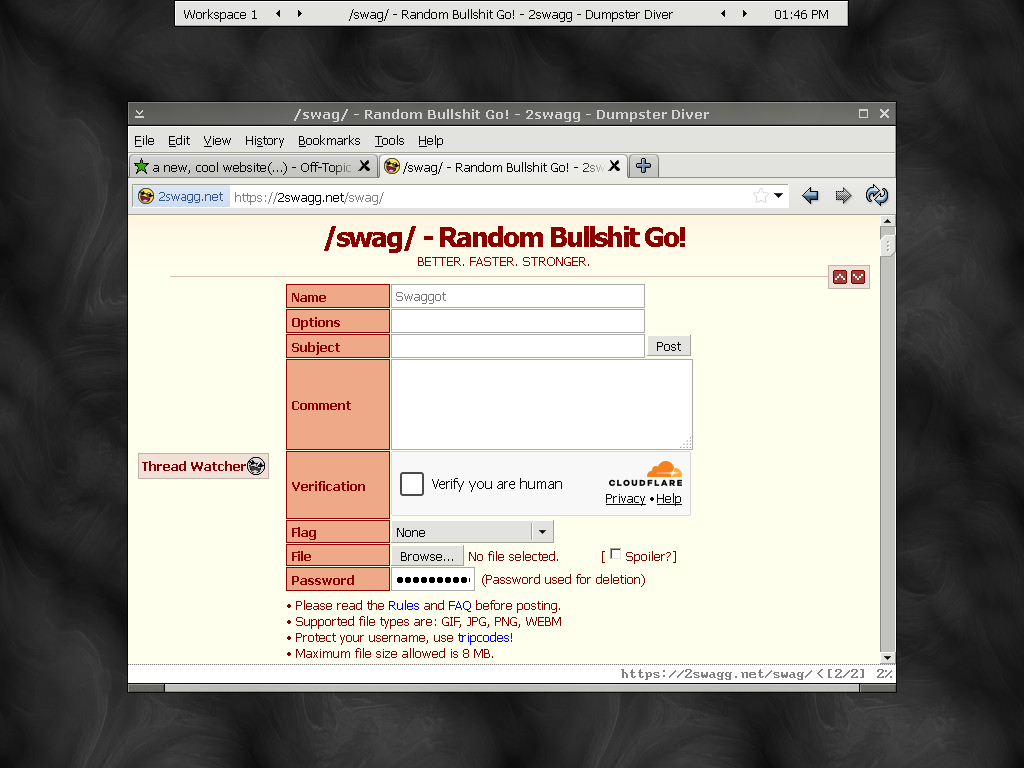1024x768 pixels.
Task: Focus the Password field
Action: [x=432, y=579]
